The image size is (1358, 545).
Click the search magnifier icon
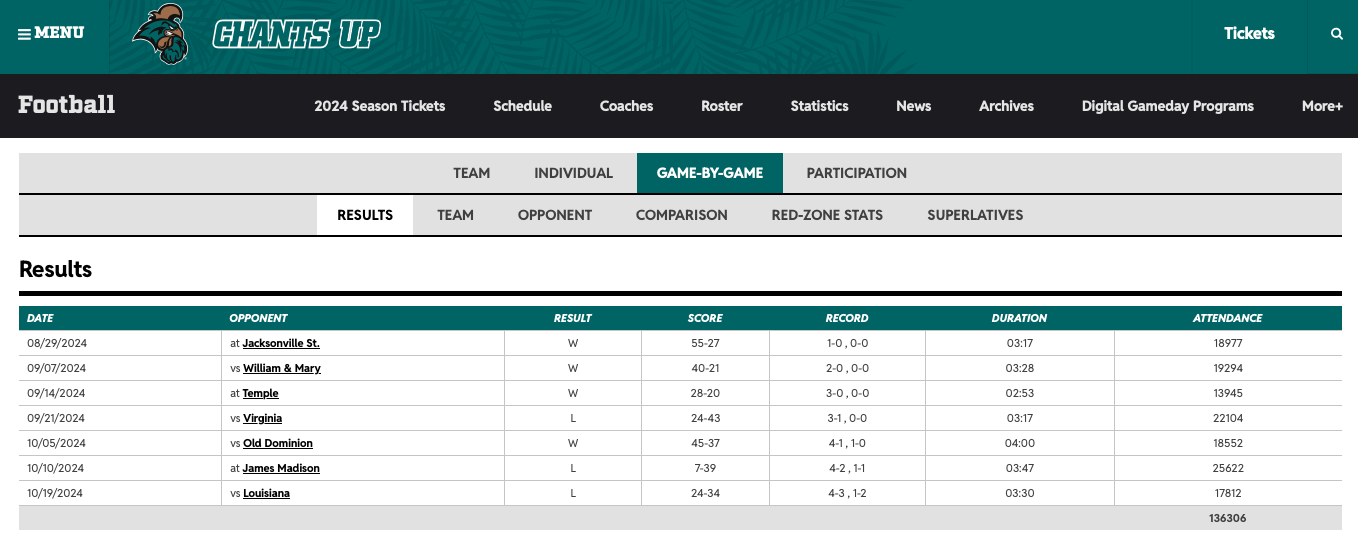pos(1337,34)
